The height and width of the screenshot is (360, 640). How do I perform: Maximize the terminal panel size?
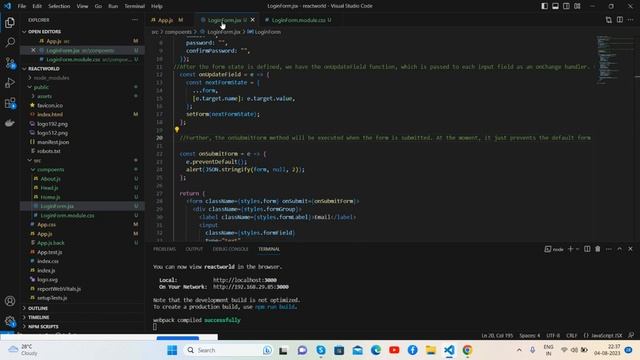click(x=620, y=249)
